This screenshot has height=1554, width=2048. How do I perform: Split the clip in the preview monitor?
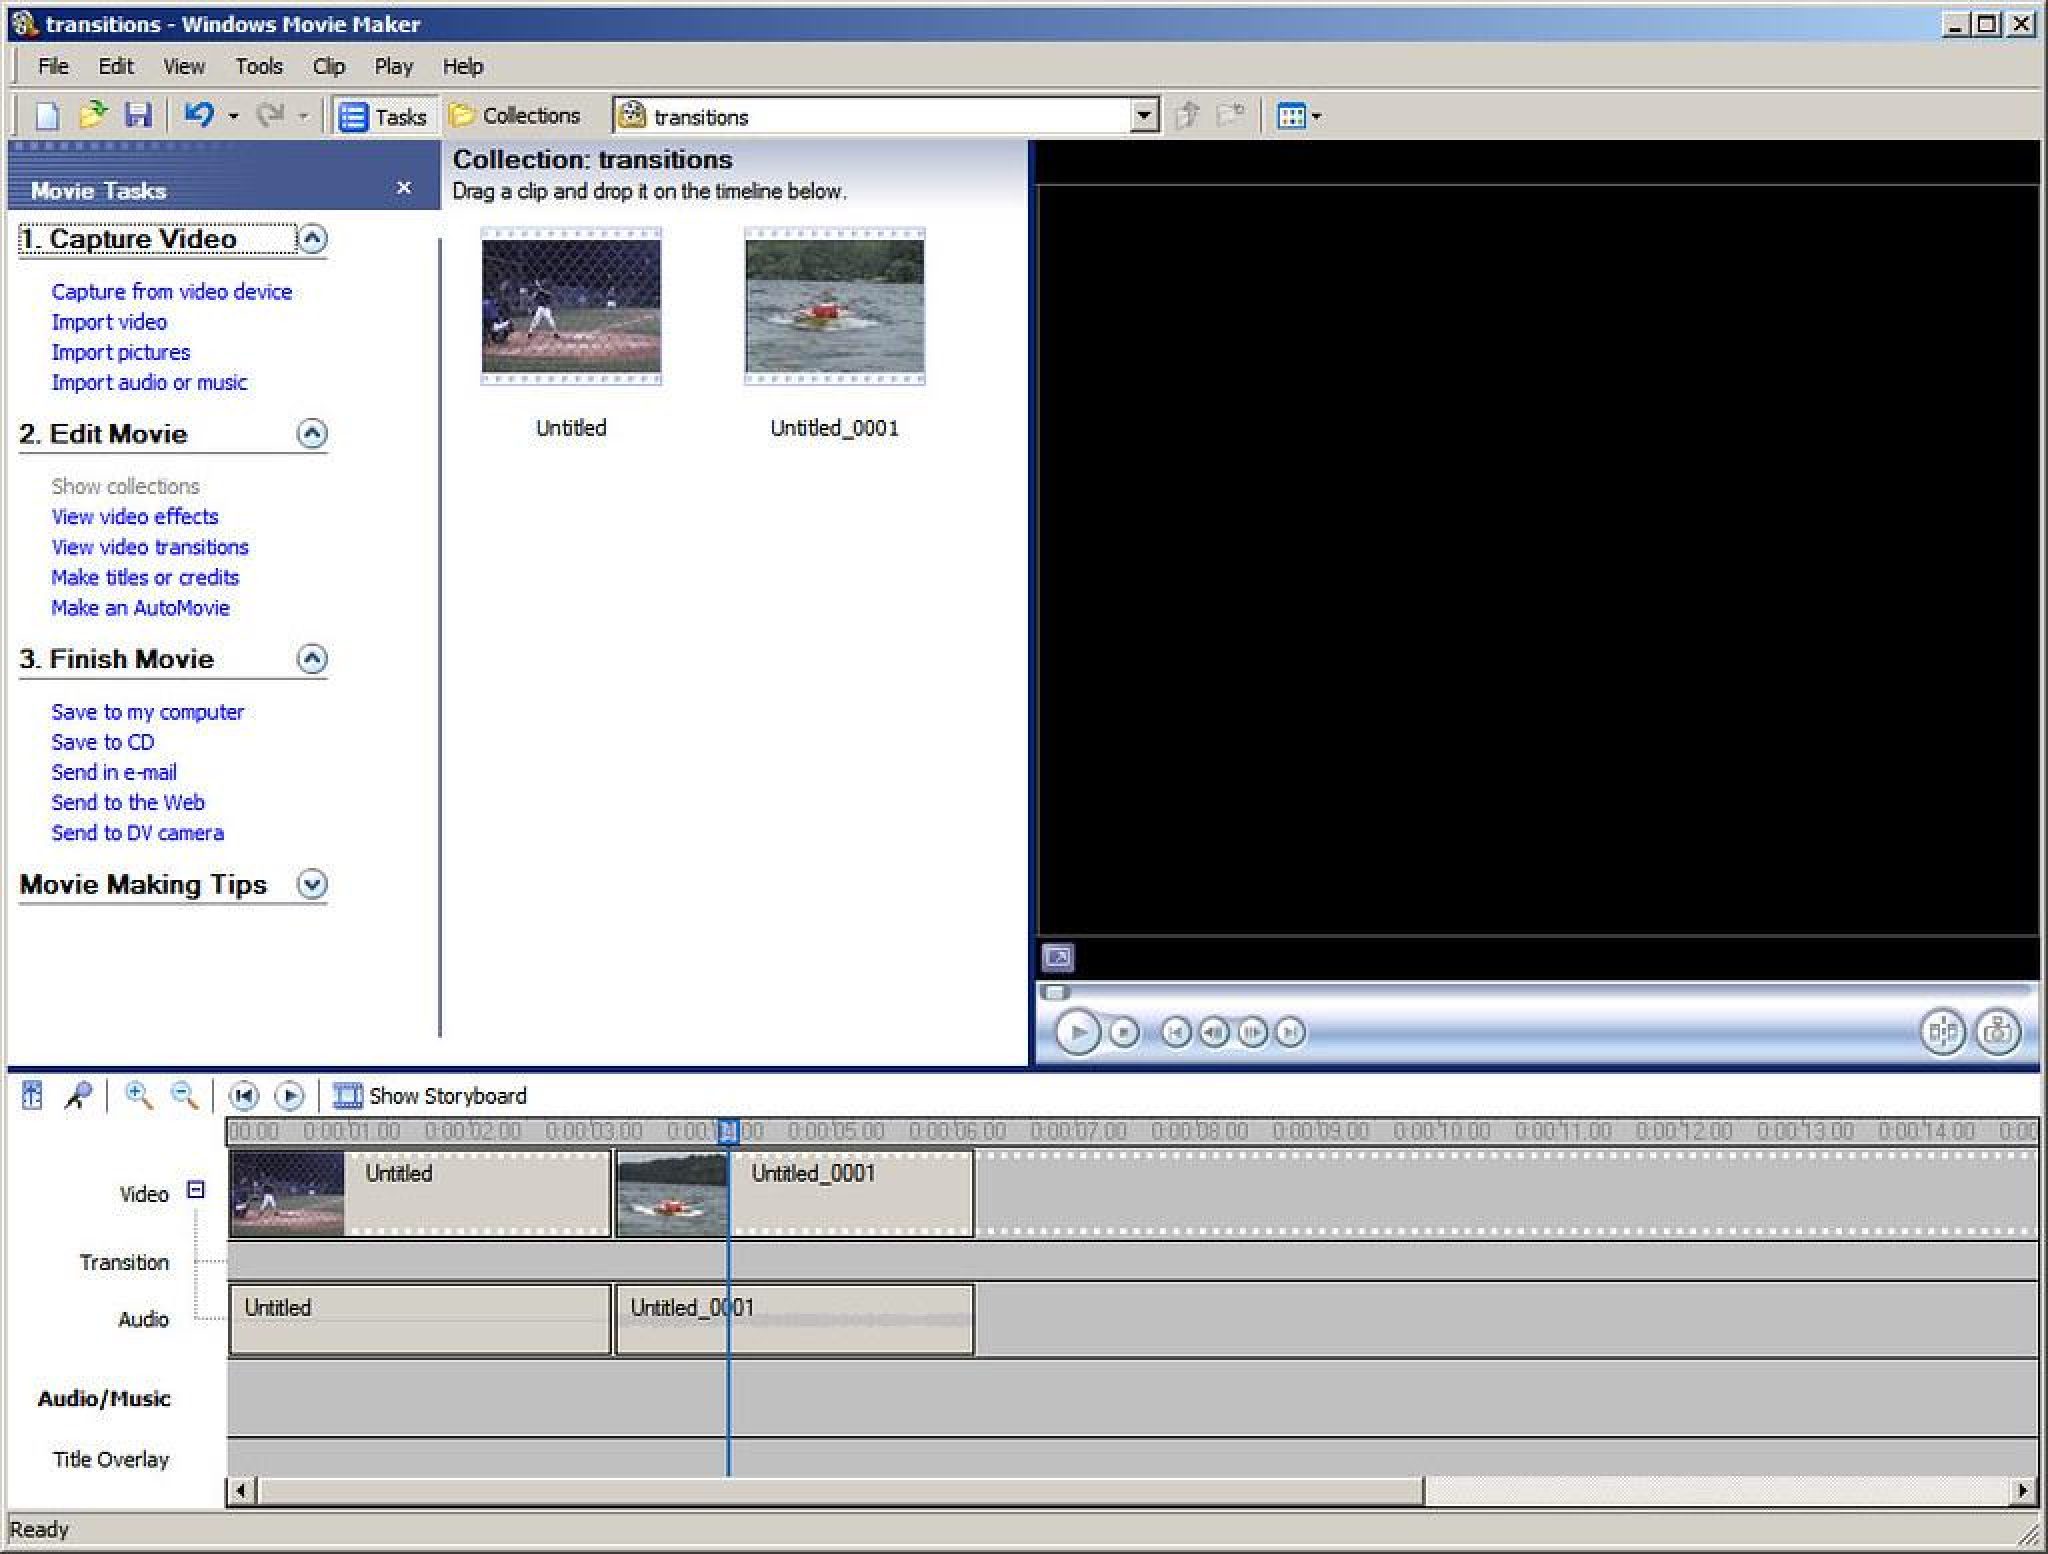point(1940,1035)
